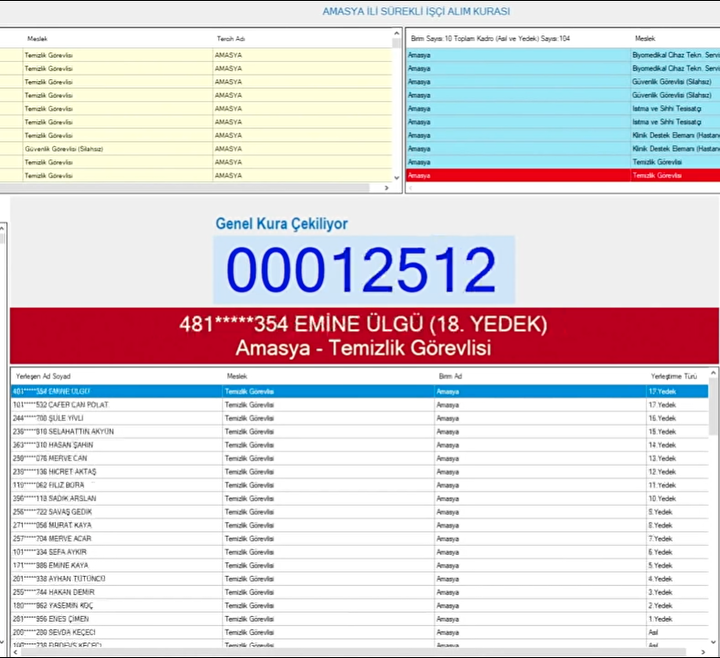Image resolution: width=720 pixels, height=658 pixels.
Task: Click the red EMİNE ÜLGÜ (18. YEDEK) banner
Action: coord(364,336)
